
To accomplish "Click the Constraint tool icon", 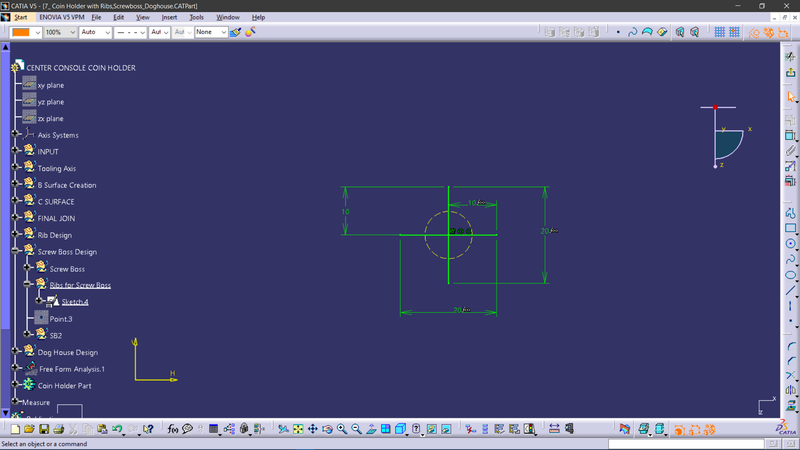I will point(790,136).
